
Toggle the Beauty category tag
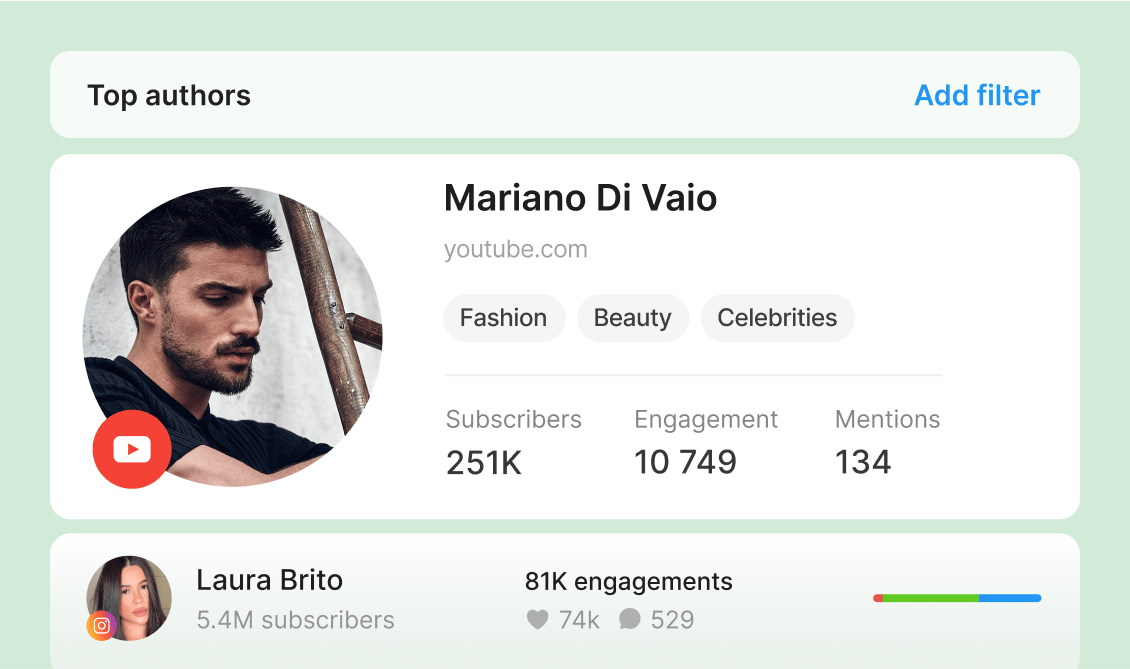click(633, 318)
